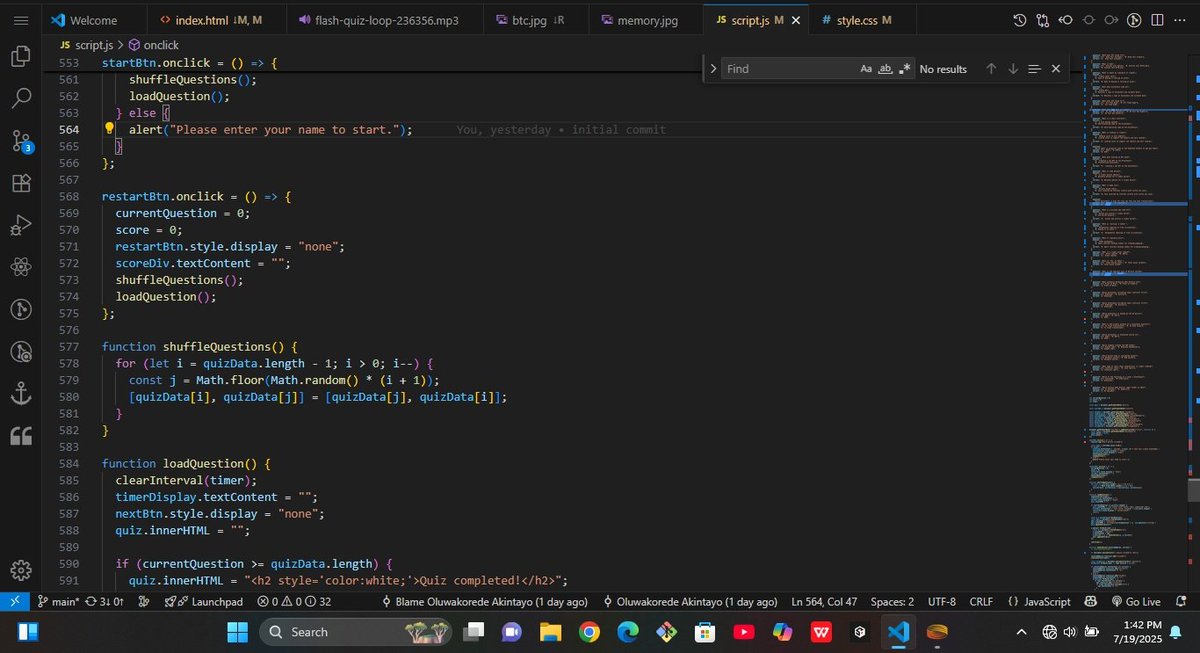The width and height of the screenshot is (1200, 653).
Task: Open the errors and warnings problems counter
Action: coord(294,602)
